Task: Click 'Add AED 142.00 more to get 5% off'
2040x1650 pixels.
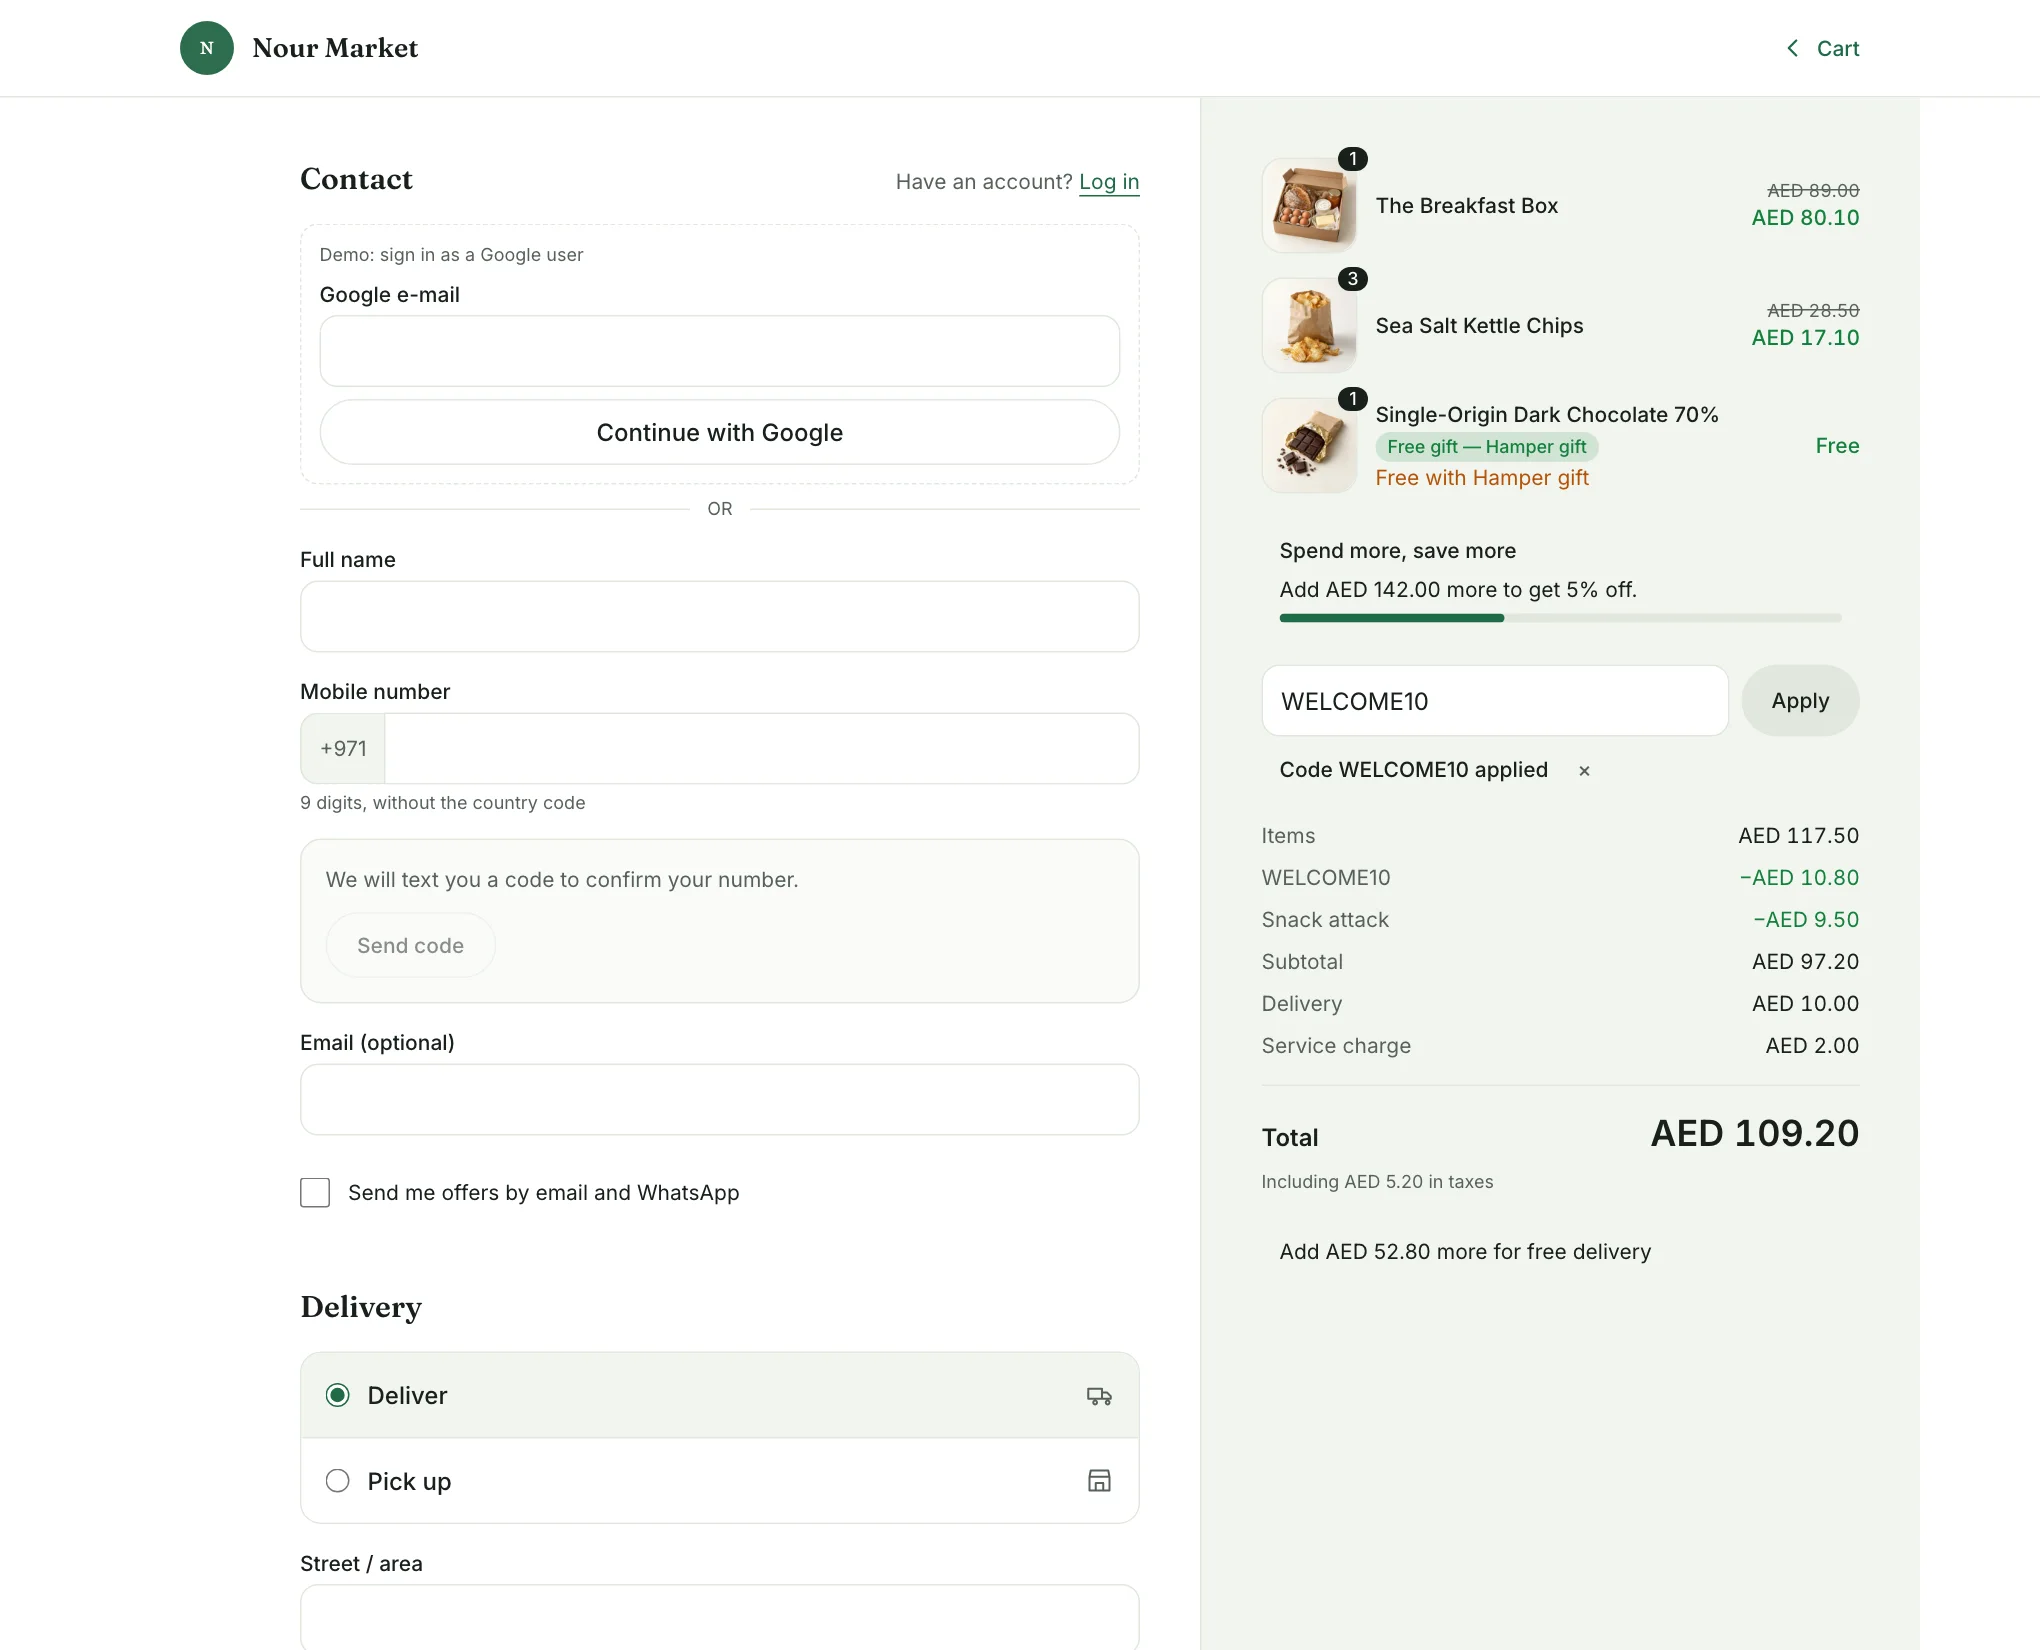Action: pyautogui.click(x=1458, y=589)
